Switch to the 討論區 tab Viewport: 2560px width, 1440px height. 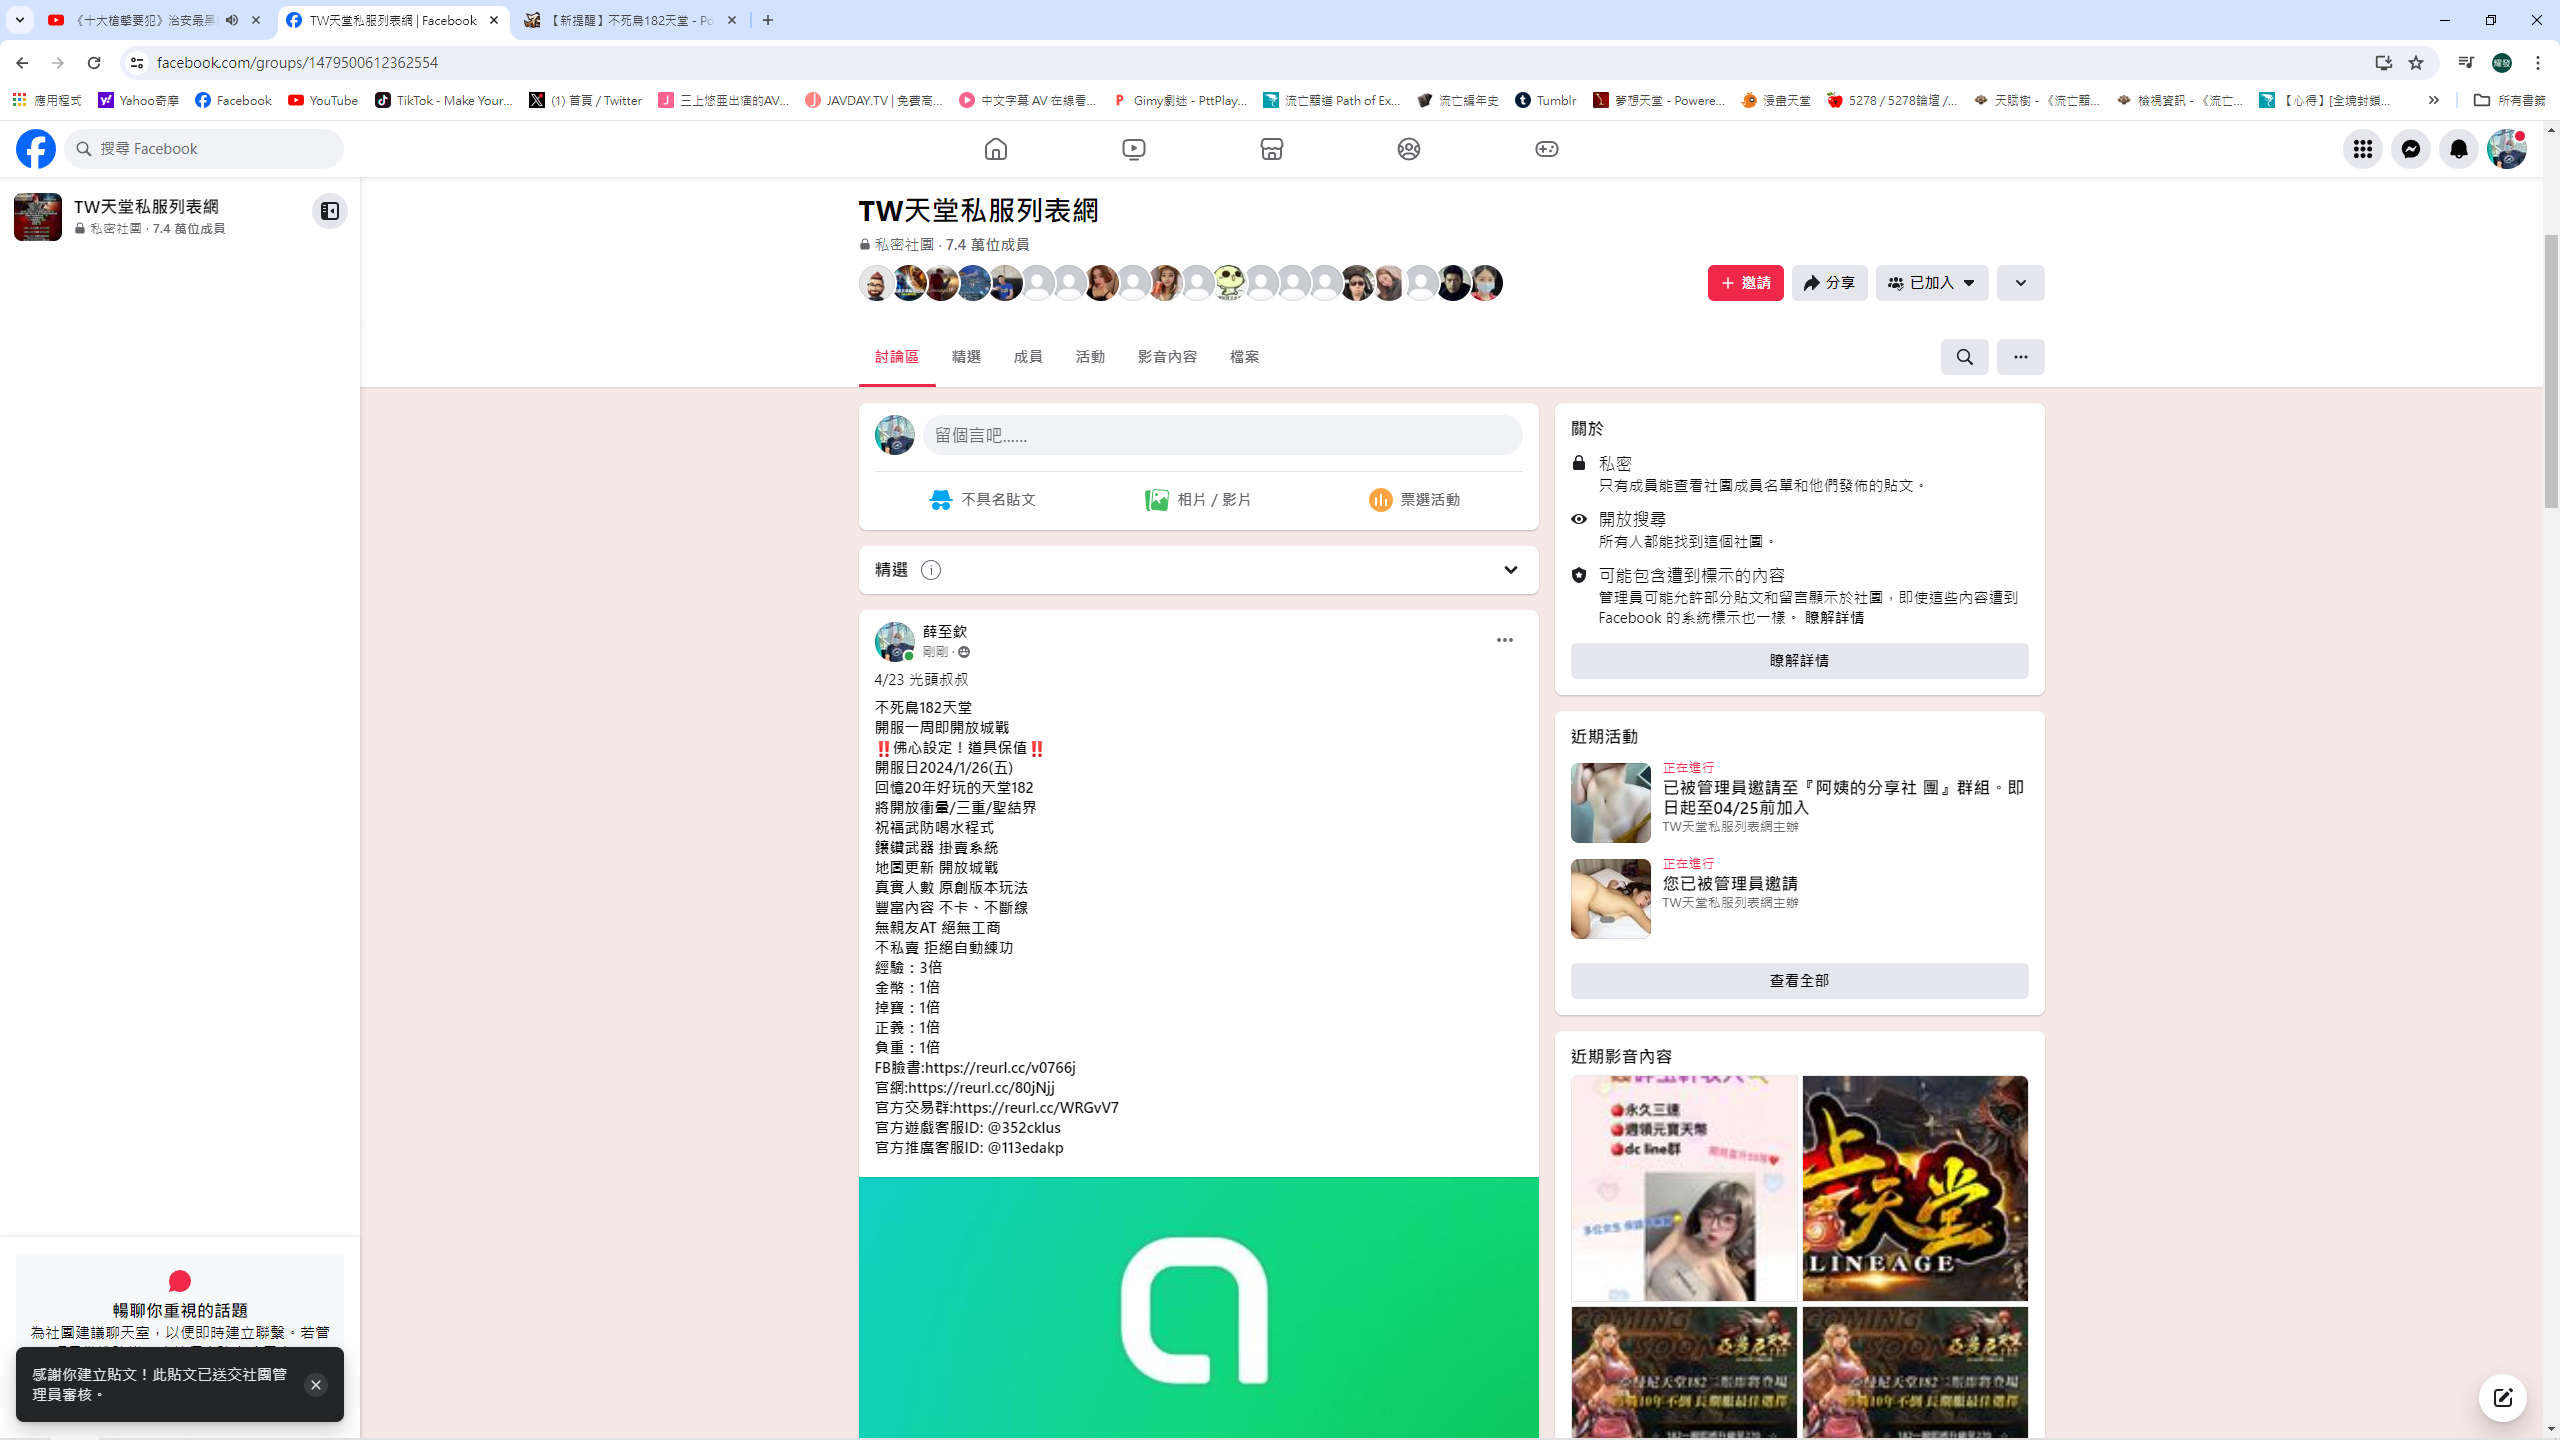coord(897,357)
